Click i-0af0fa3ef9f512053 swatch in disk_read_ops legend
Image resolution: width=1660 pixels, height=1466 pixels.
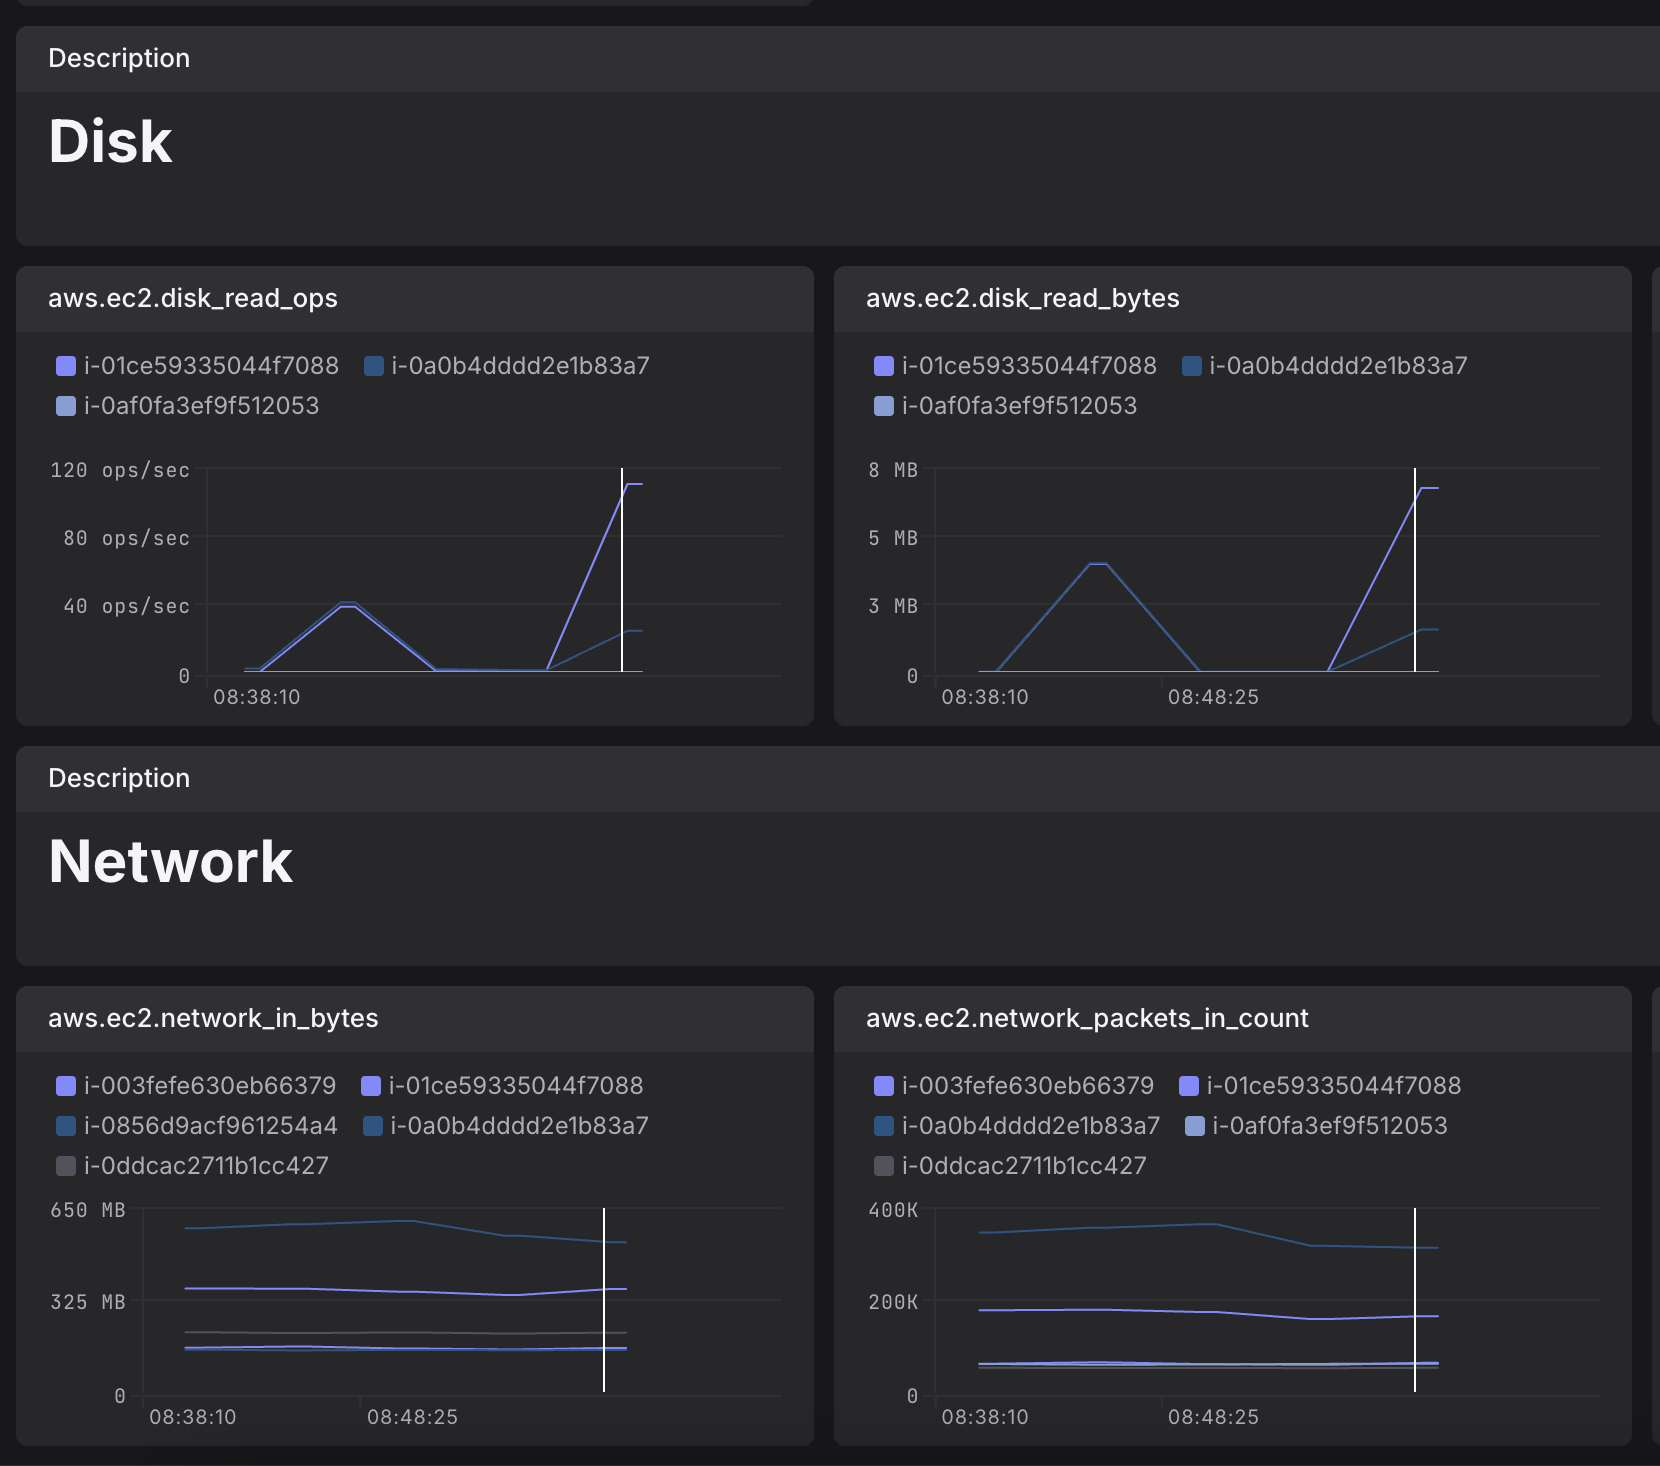66,406
